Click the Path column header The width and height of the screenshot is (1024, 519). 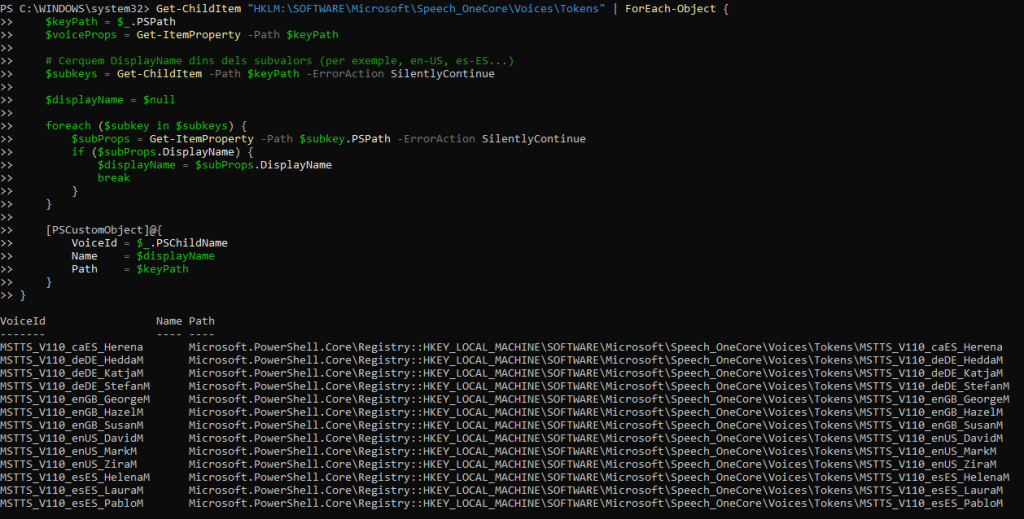[202, 321]
